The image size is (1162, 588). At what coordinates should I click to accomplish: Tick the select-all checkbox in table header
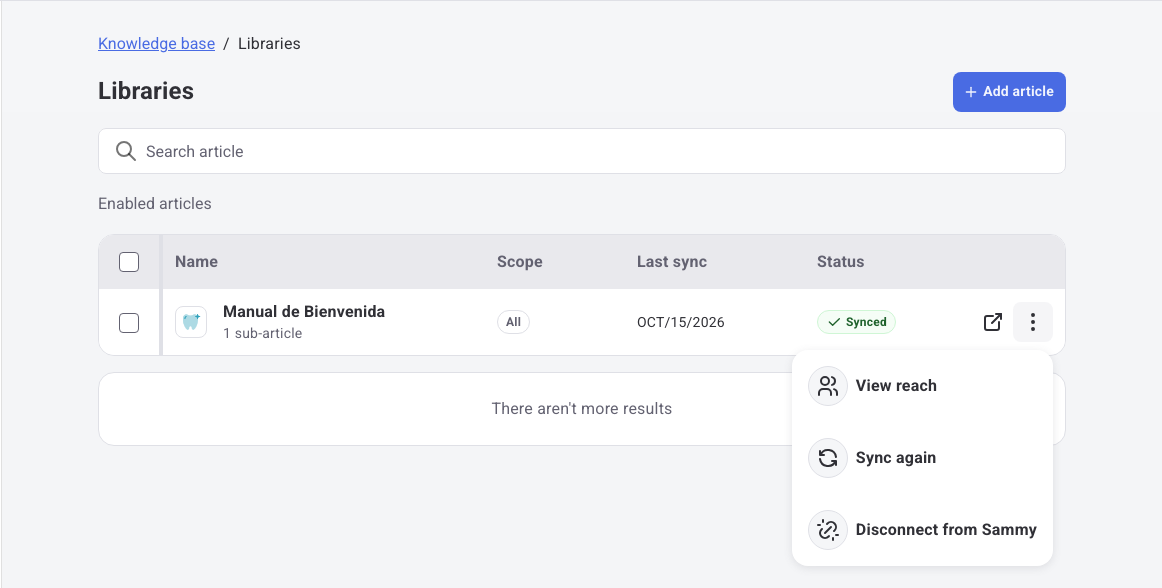pyautogui.click(x=129, y=262)
